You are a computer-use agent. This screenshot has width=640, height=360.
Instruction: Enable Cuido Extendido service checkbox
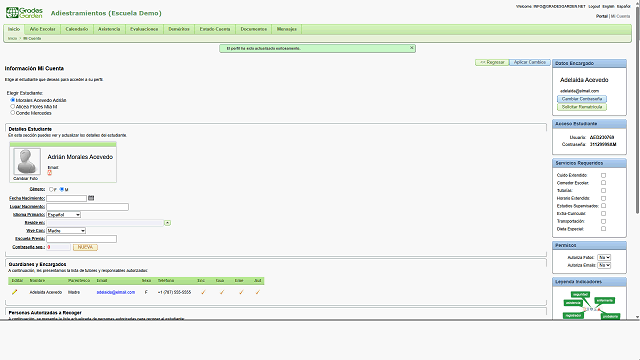coord(603,175)
